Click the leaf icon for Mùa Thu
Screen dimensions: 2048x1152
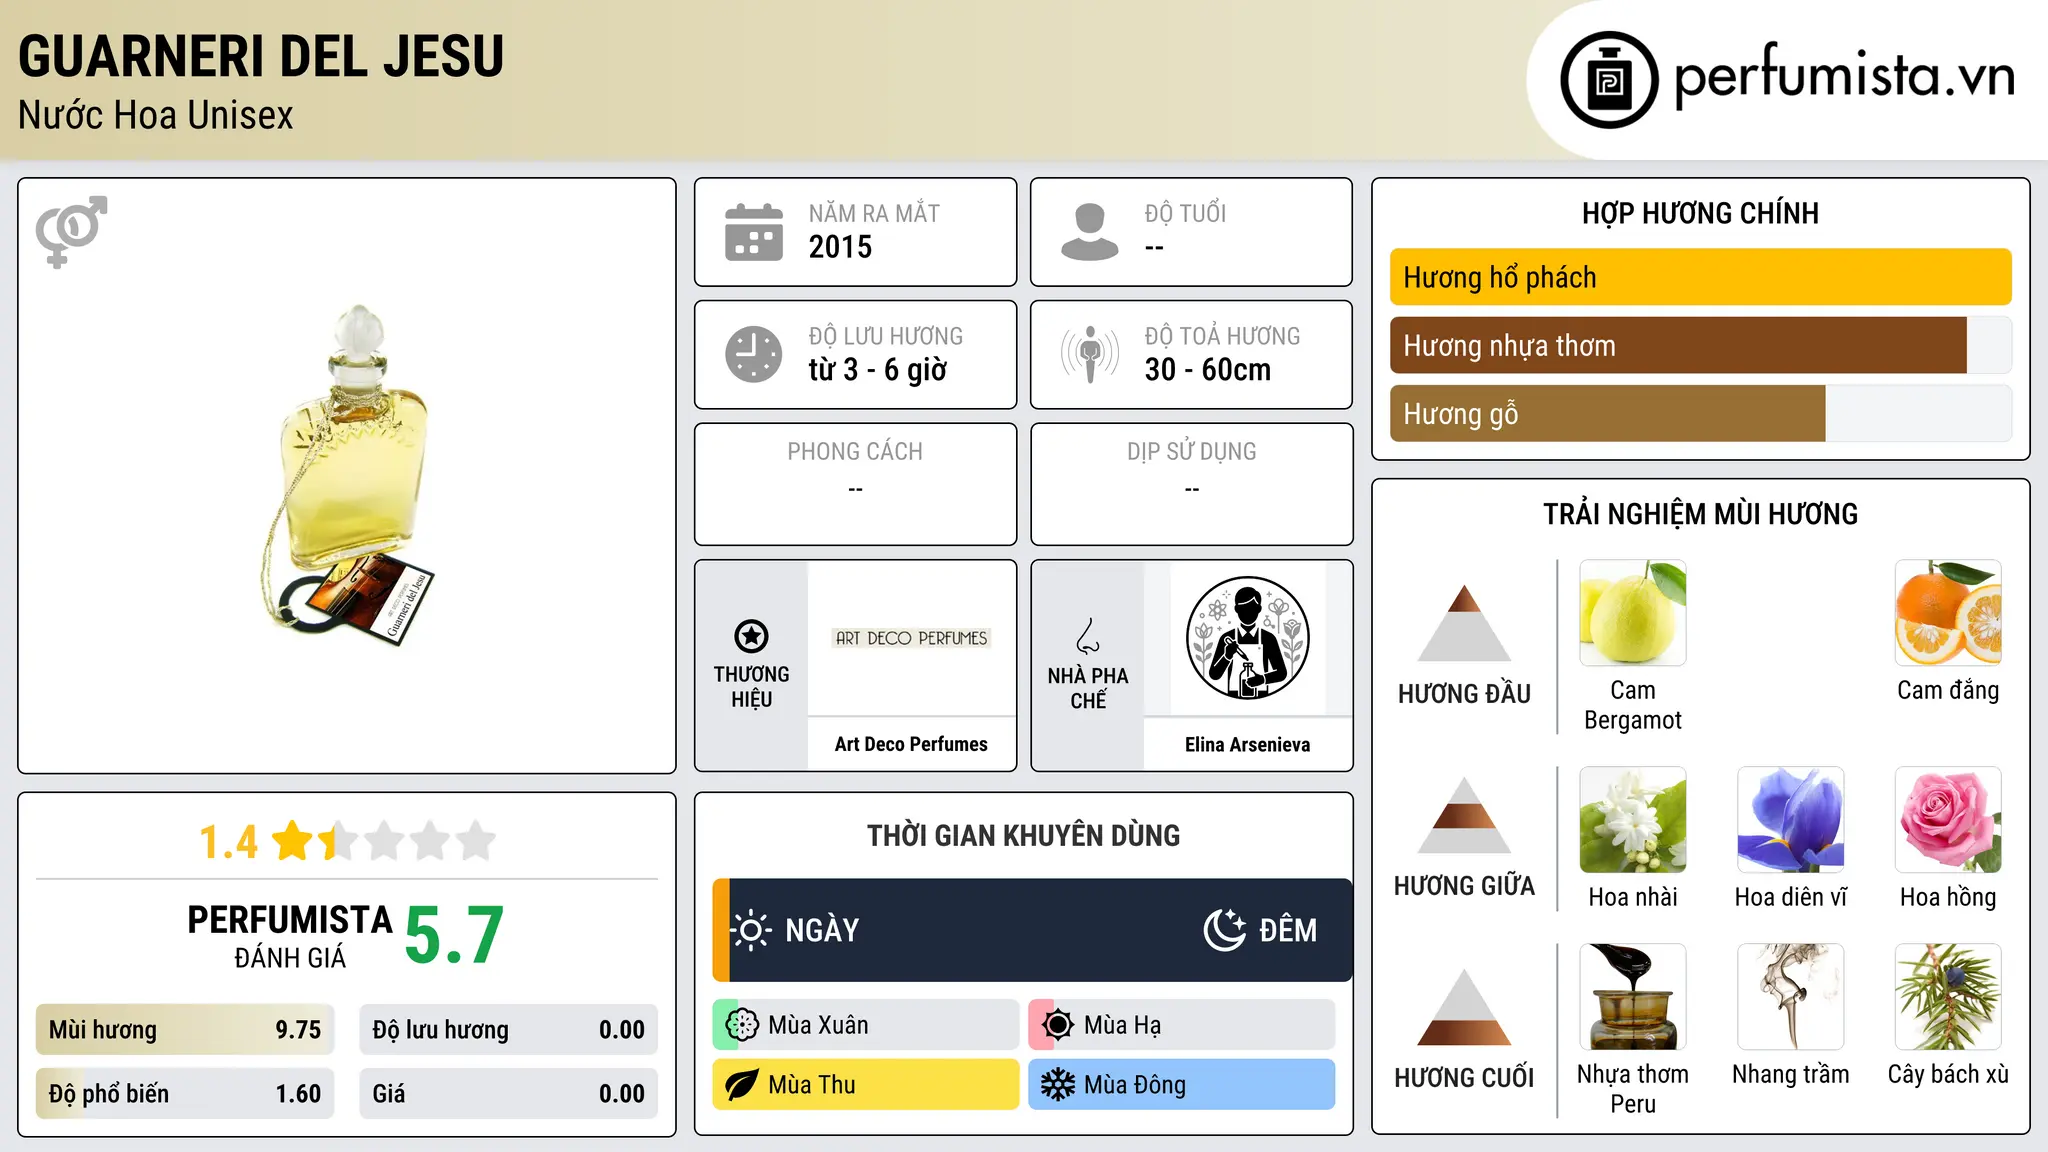pos(742,1085)
